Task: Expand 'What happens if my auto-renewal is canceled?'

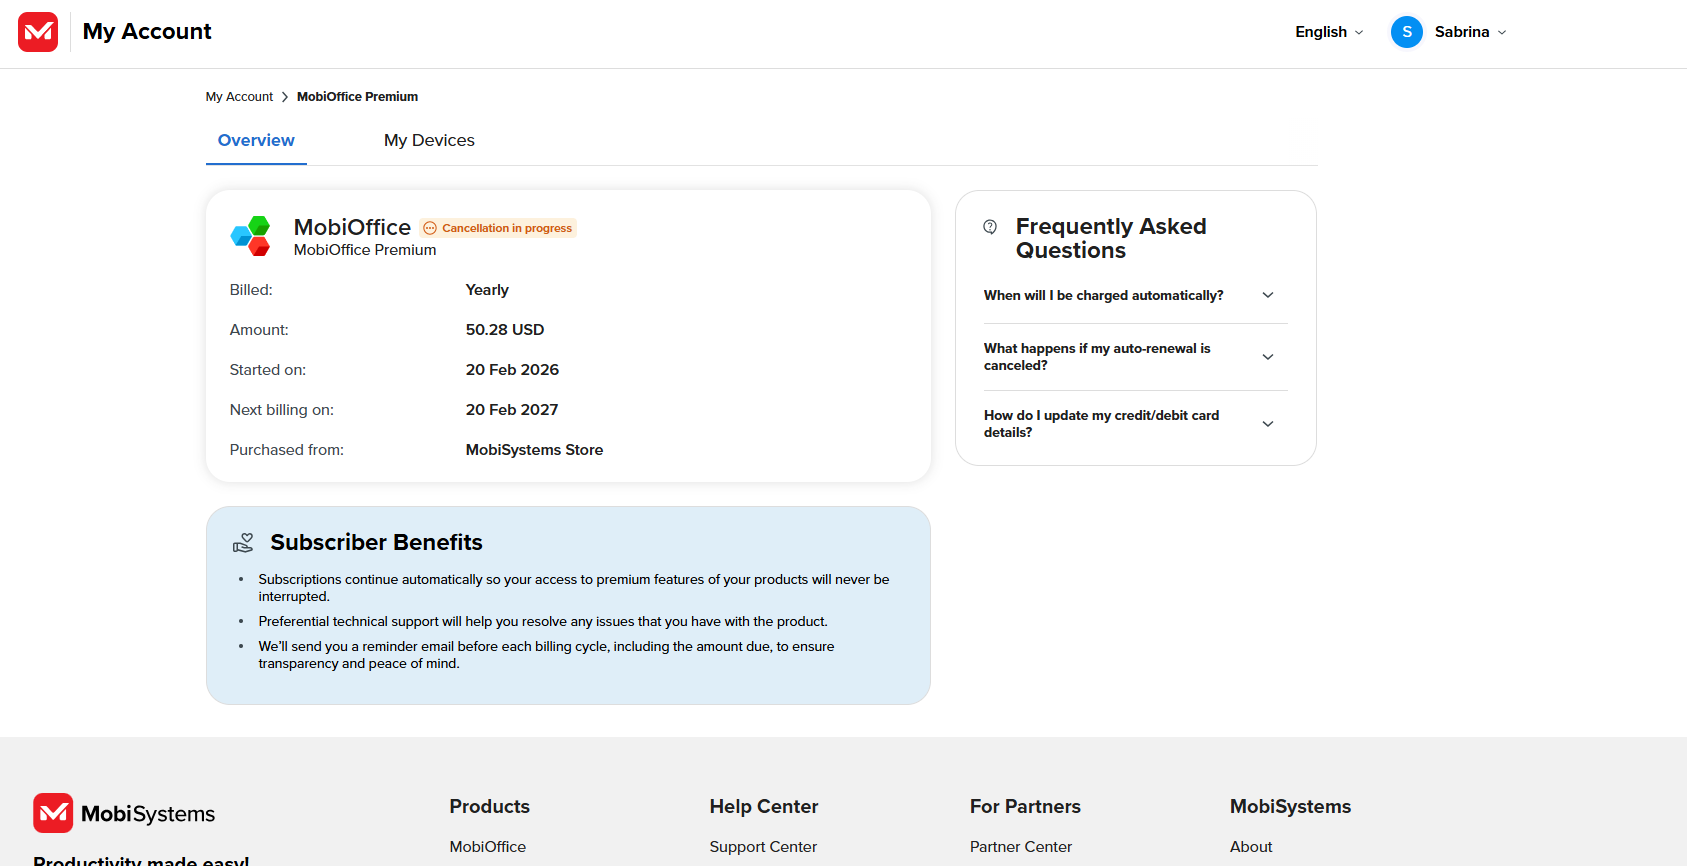Action: pos(1135,357)
